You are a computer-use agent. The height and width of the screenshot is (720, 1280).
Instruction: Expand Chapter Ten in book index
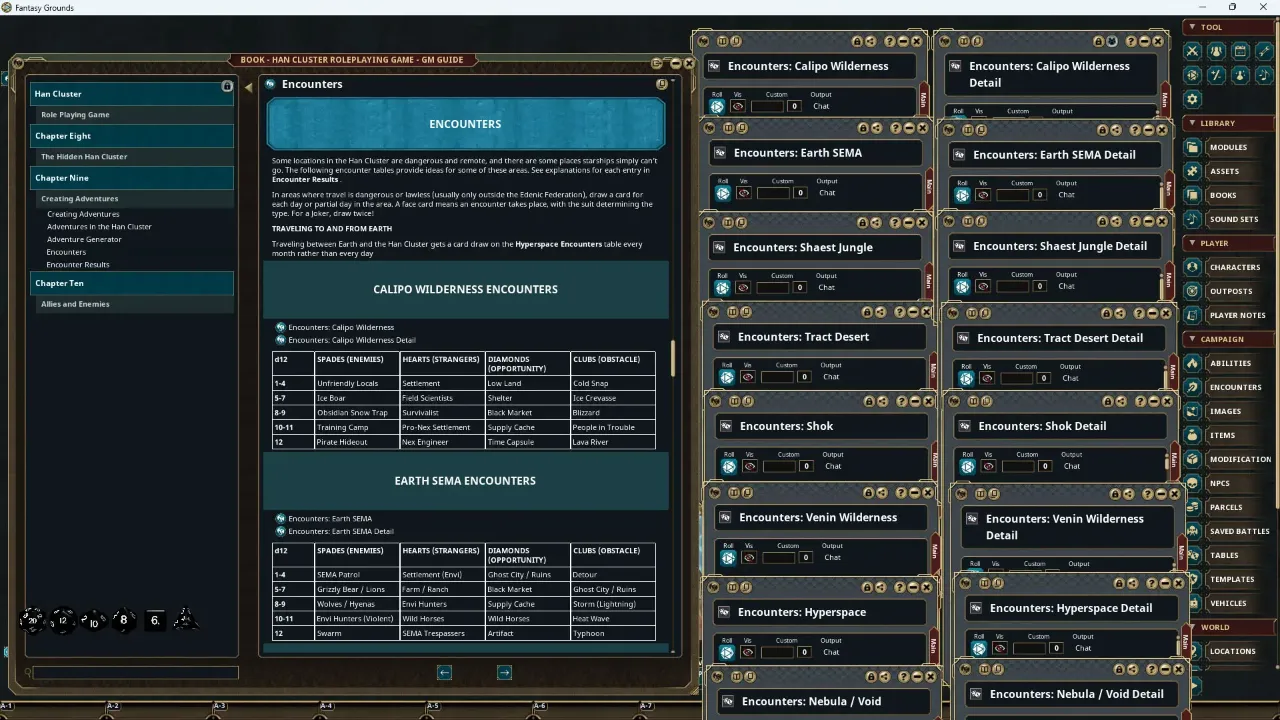coord(131,283)
